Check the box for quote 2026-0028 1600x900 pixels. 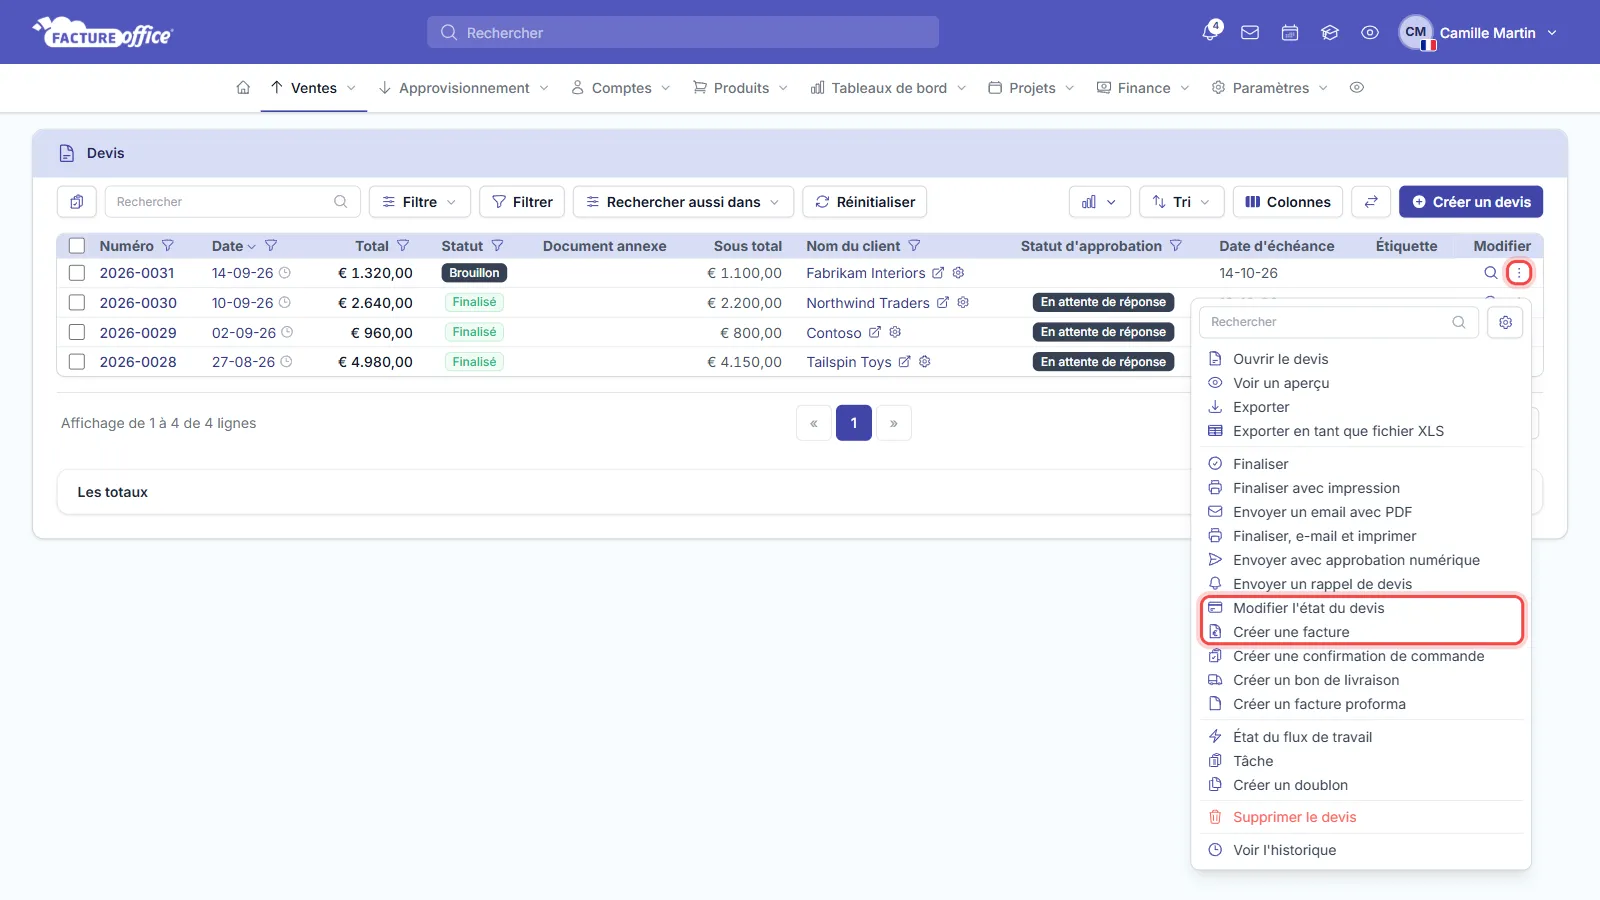77,362
